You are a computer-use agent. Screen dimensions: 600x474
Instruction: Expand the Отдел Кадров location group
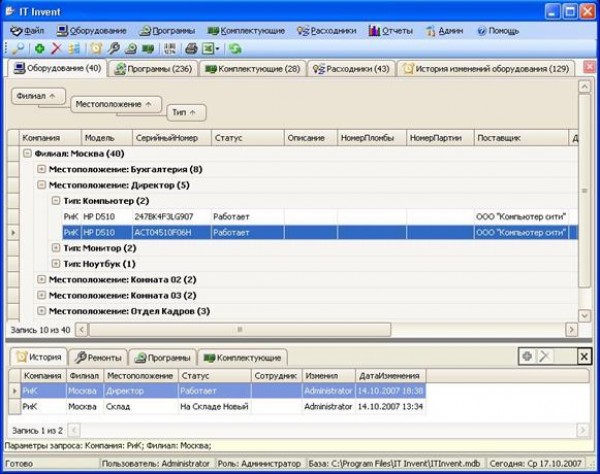click(41, 311)
